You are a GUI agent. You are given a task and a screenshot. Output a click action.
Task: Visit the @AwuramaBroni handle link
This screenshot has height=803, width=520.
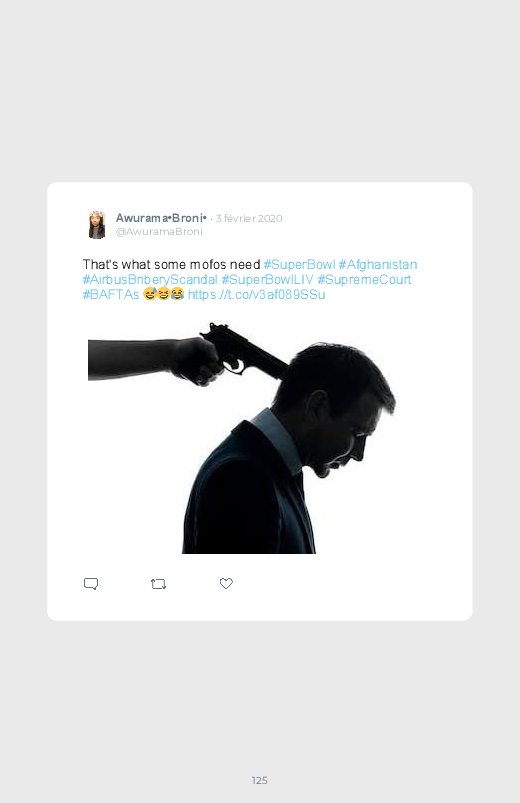click(x=159, y=231)
